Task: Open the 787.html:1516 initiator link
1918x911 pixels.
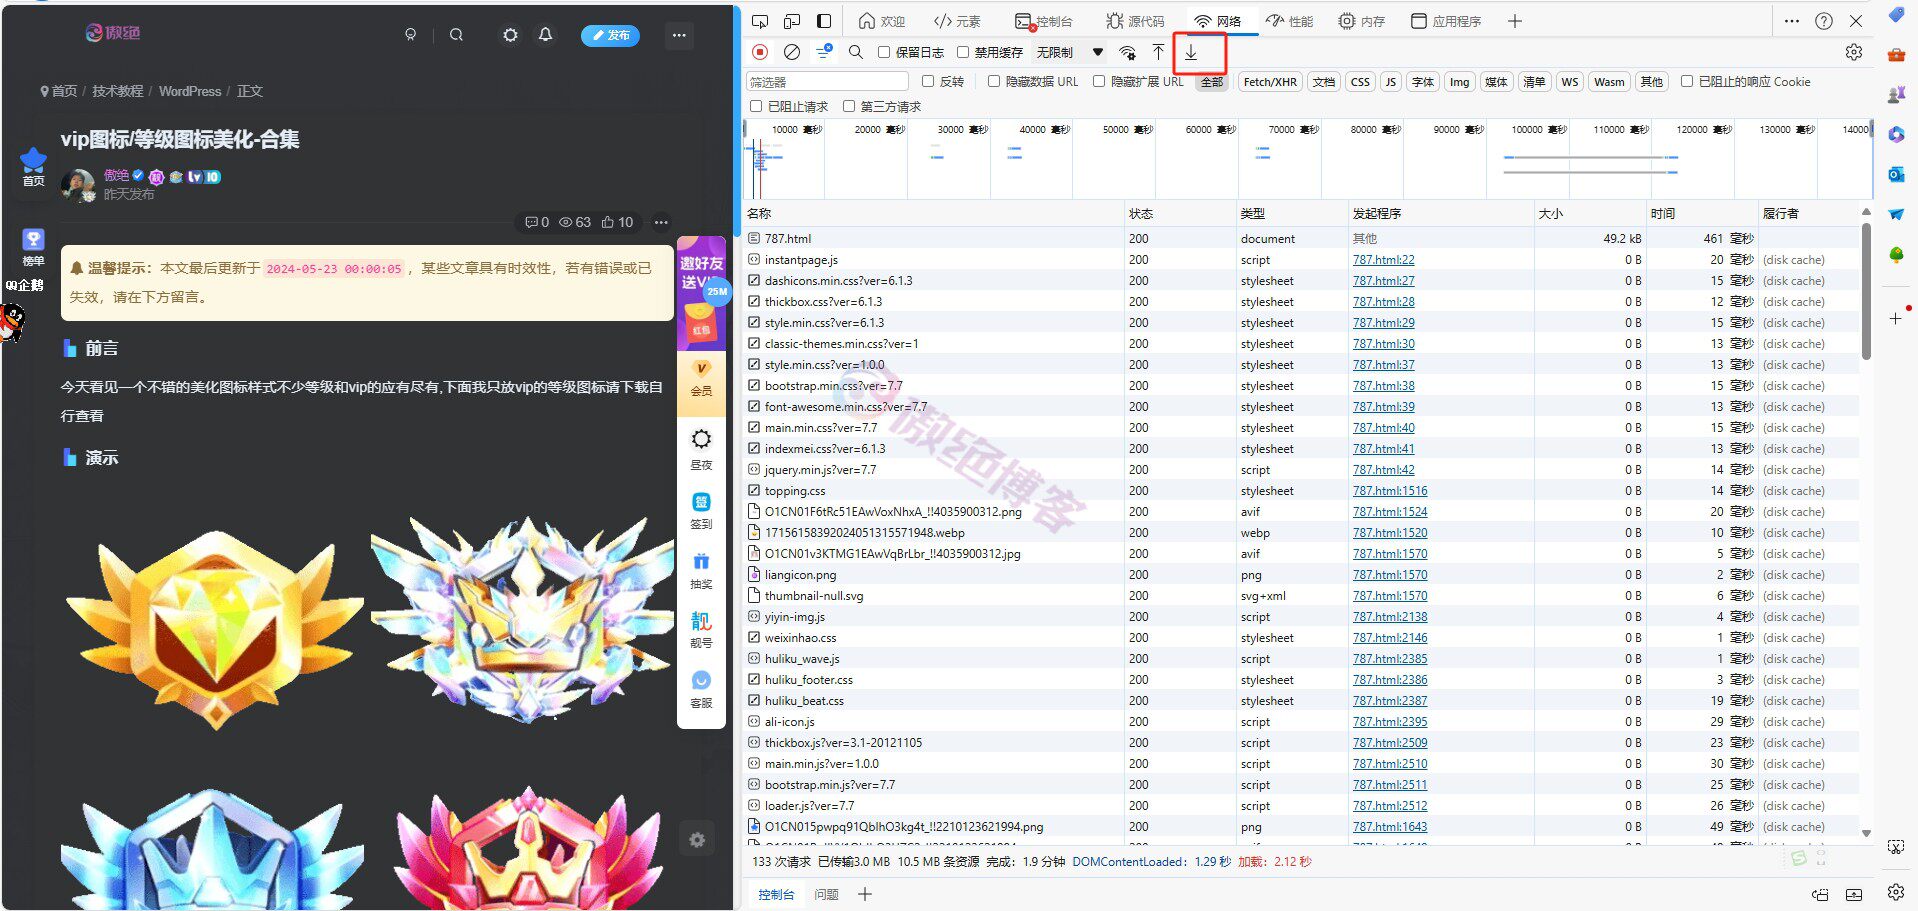Action: [x=1389, y=490]
